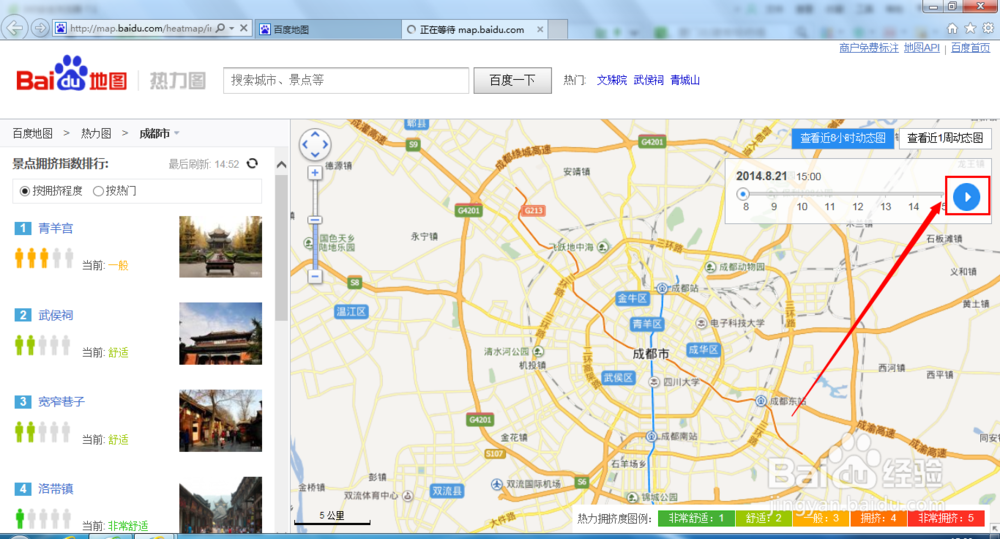Image resolution: width=1000 pixels, height=539 pixels.
Task: Refresh the crowding index ranking
Action: tap(253, 163)
